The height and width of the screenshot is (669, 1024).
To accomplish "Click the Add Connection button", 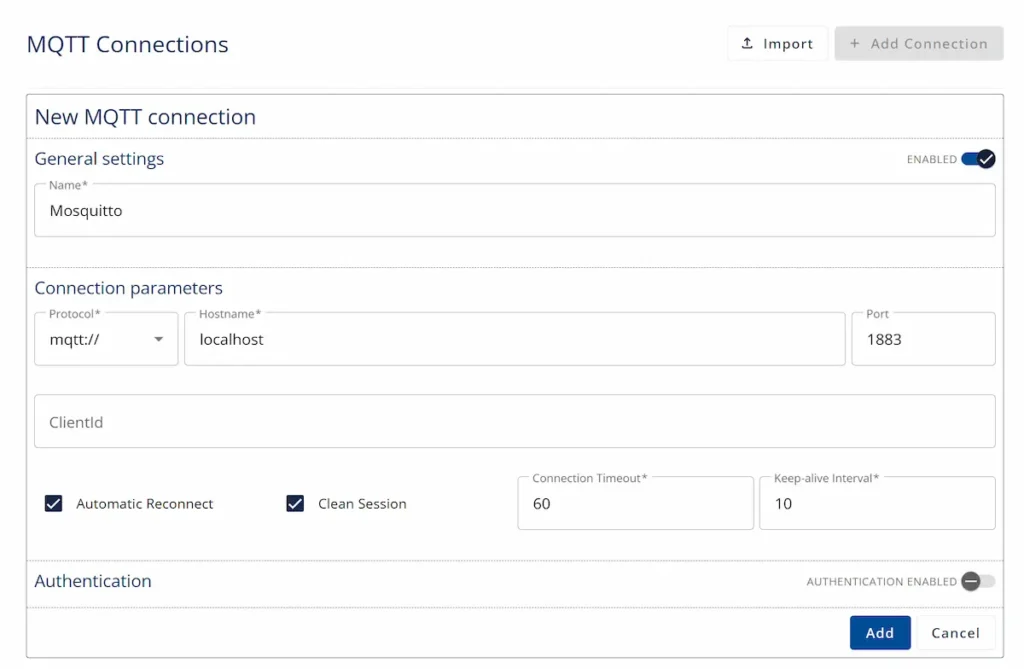I will [918, 43].
